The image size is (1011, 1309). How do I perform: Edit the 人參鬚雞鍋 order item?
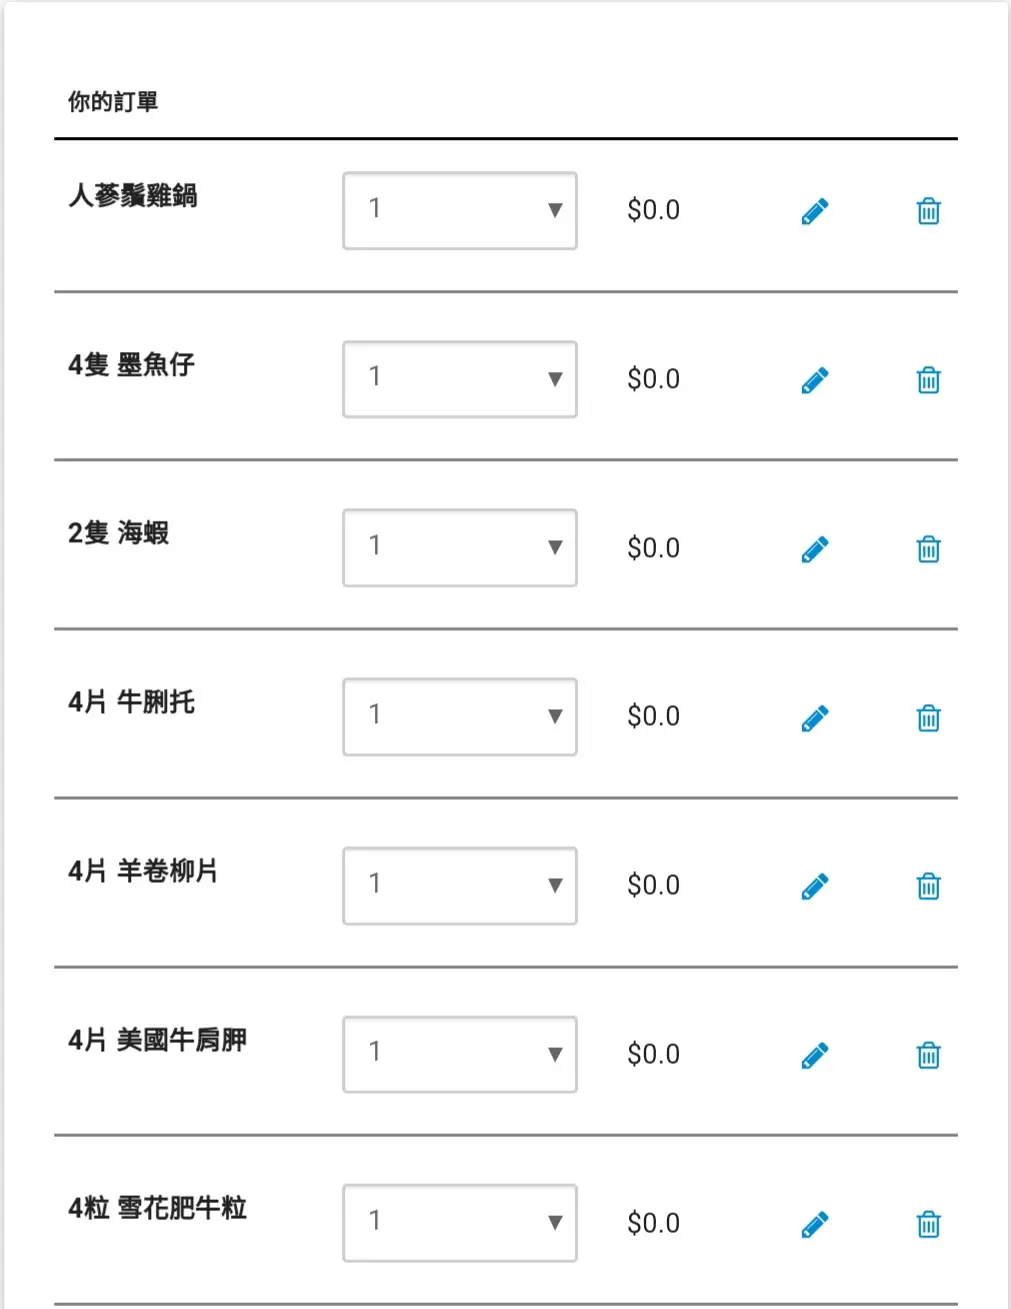coord(815,212)
